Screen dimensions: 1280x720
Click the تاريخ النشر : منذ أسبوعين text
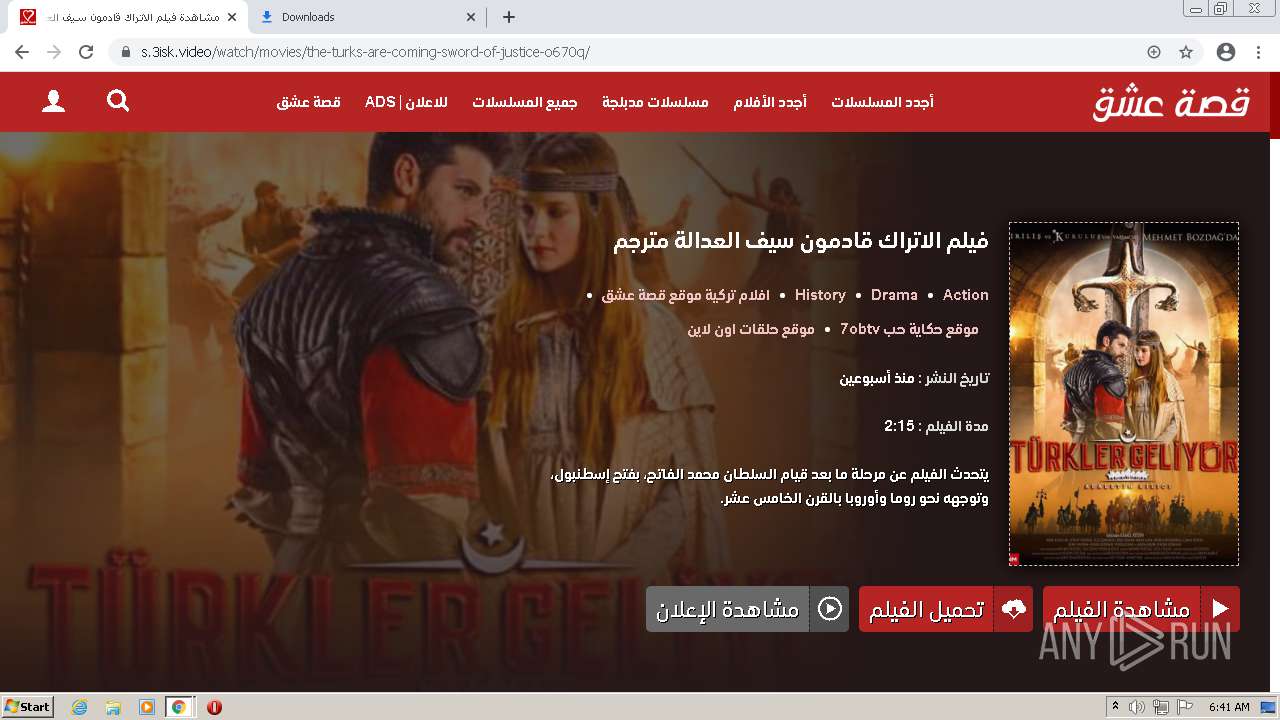point(914,378)
